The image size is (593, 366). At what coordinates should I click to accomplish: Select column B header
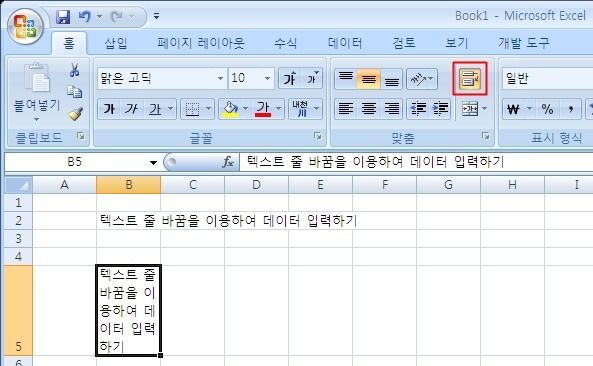(129, 185)
